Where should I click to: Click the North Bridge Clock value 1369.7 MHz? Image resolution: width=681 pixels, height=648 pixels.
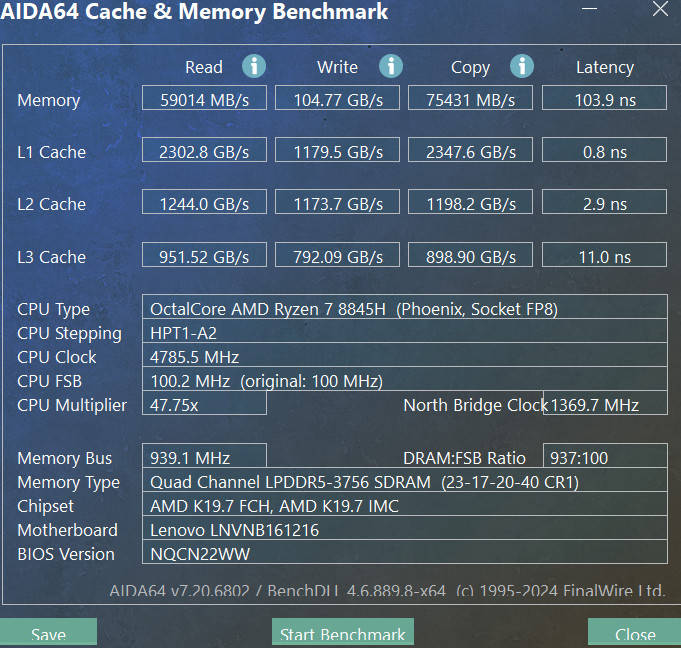[605, 403]
